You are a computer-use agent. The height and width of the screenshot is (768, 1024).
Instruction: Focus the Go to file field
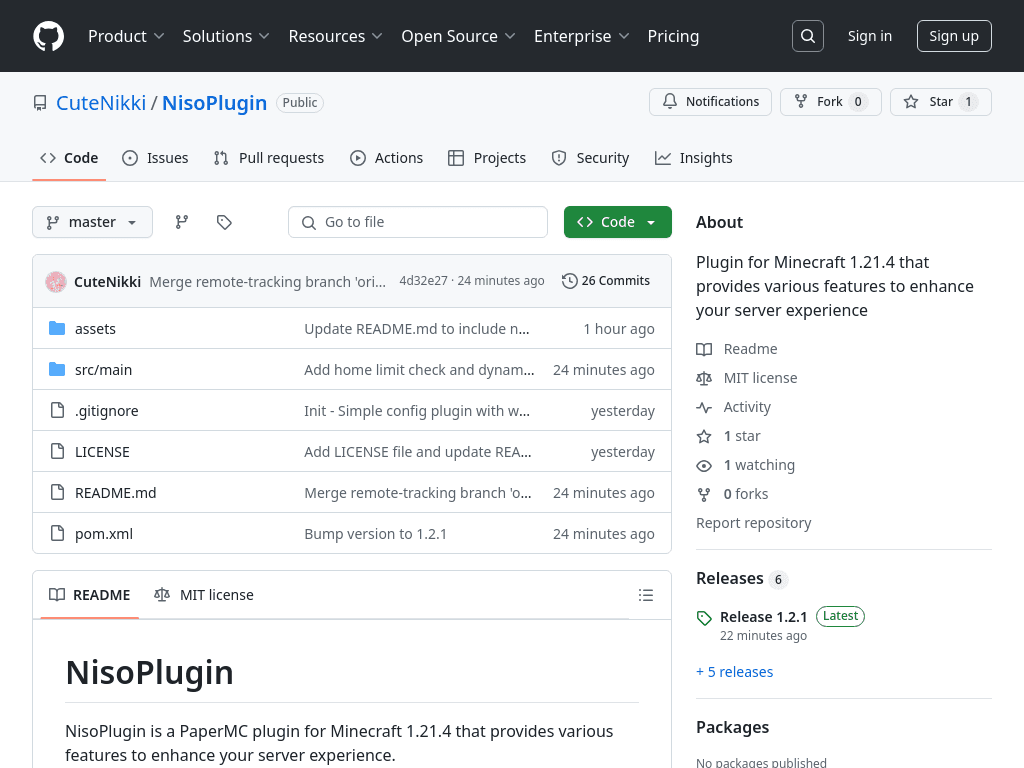point(418,222)
